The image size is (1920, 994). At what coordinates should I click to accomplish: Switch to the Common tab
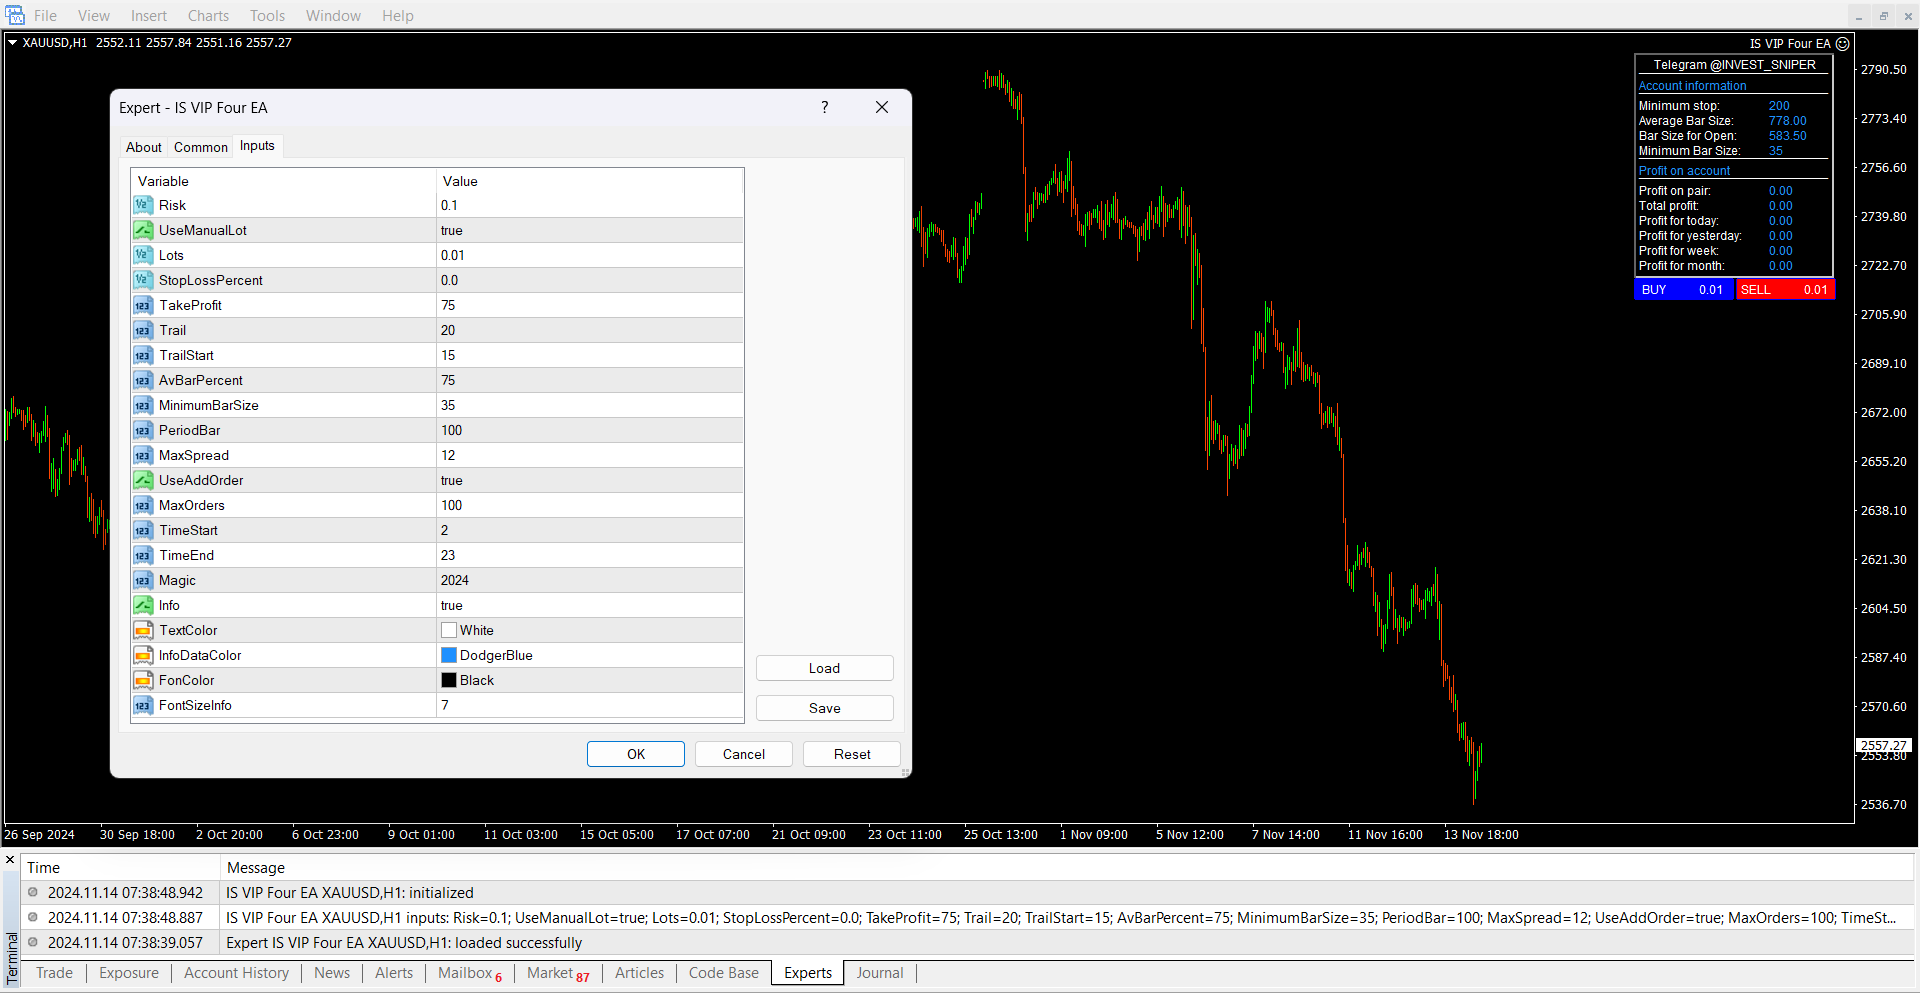201,147
